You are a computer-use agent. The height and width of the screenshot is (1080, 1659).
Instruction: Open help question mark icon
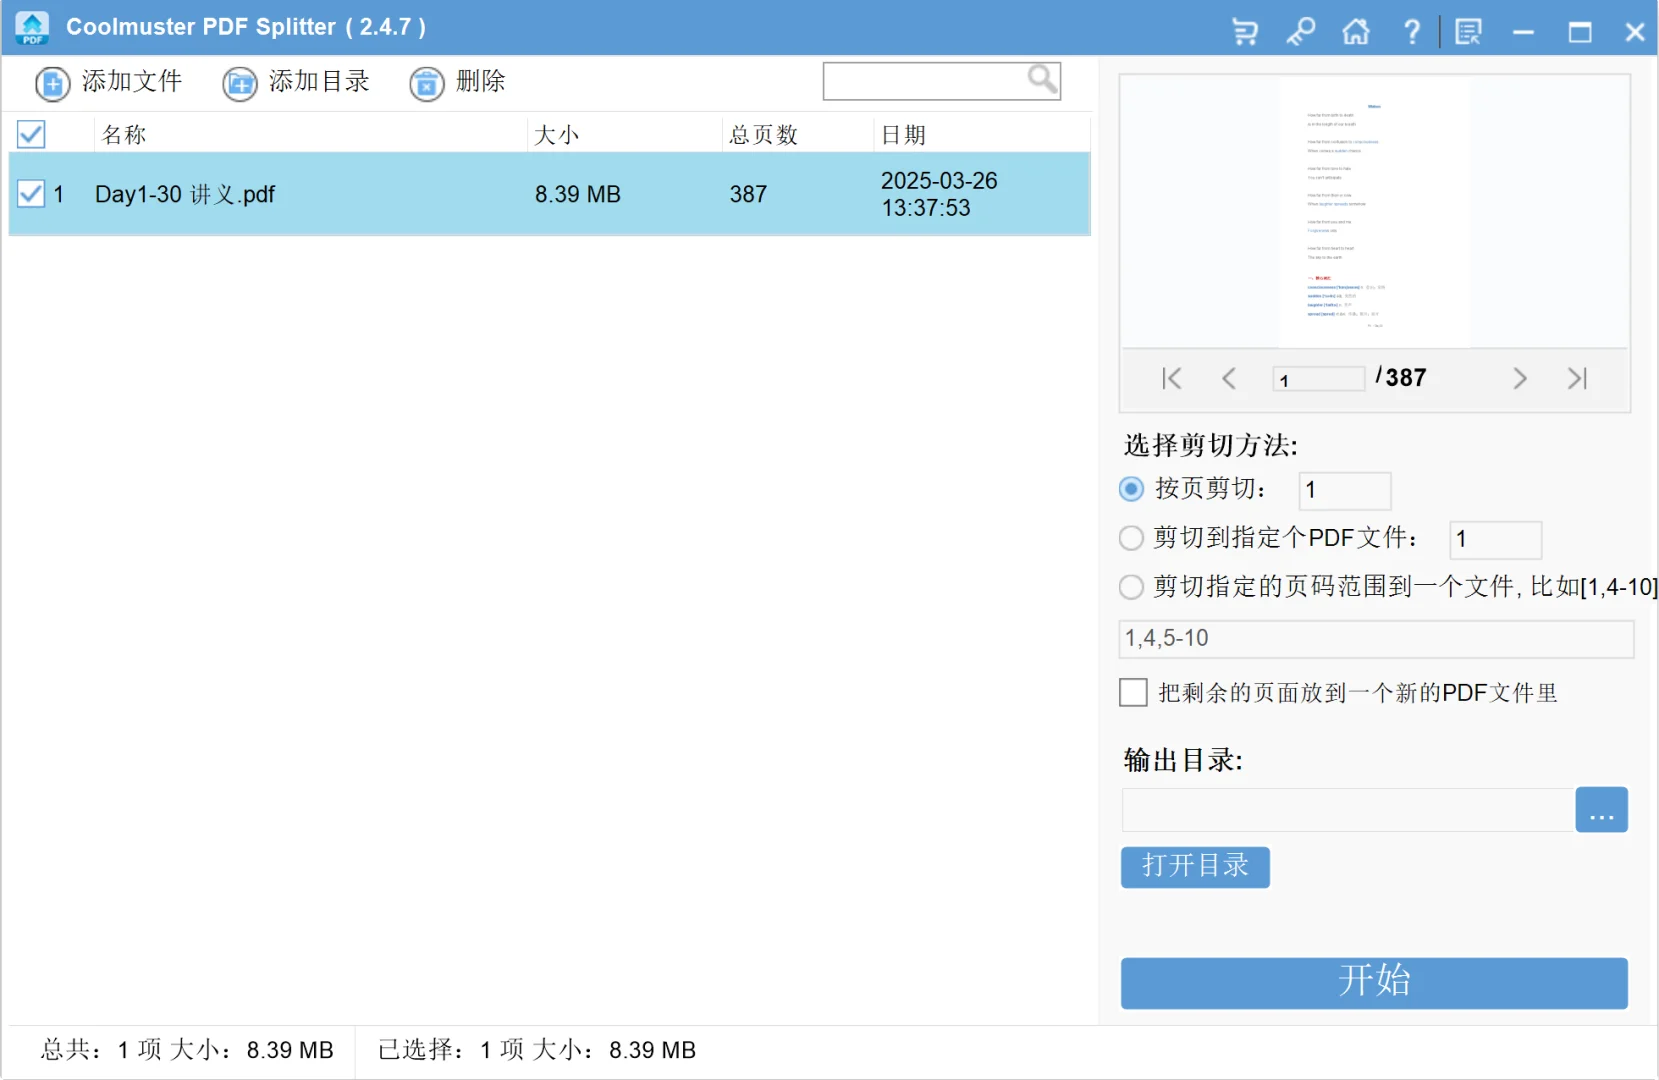point(1412,32)
